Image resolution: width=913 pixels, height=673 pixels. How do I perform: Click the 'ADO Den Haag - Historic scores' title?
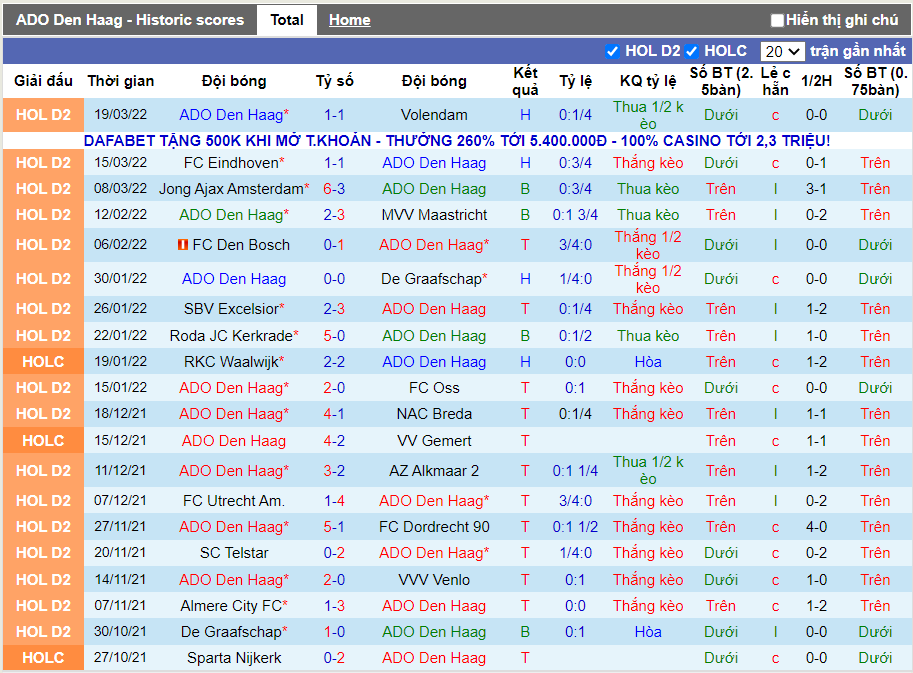[x=130, y=20]
